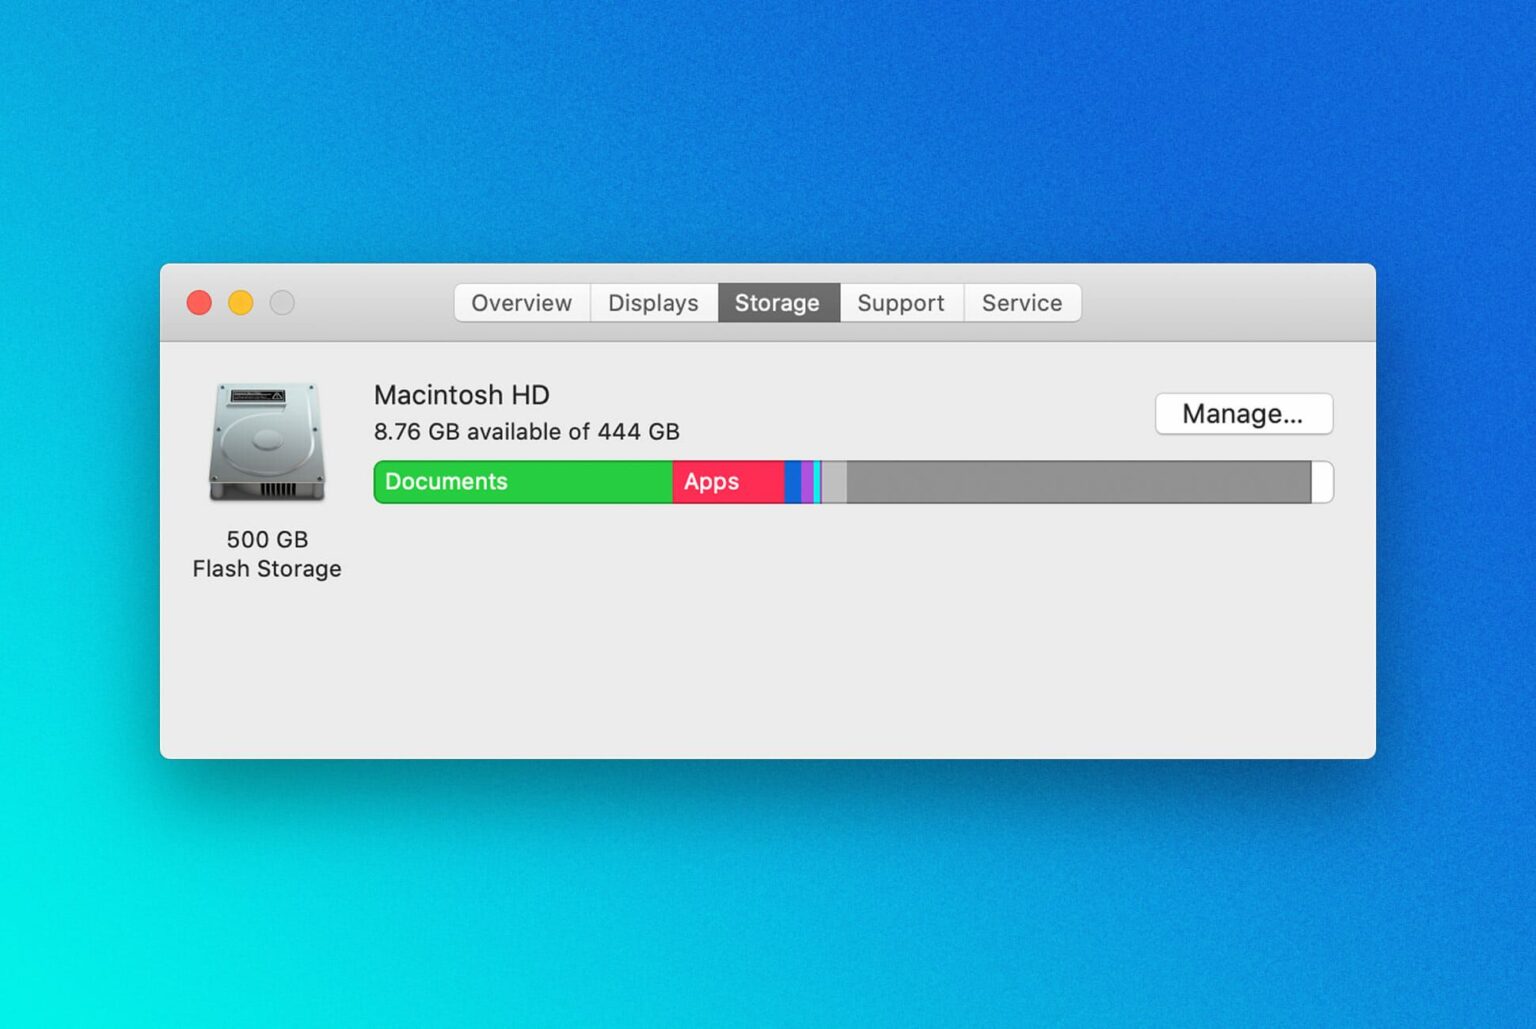Image resolution: width=1536 pixels, height=1029 pixels.
Task: Click the red Apps storage segment
Action: (x=728, y=482)
